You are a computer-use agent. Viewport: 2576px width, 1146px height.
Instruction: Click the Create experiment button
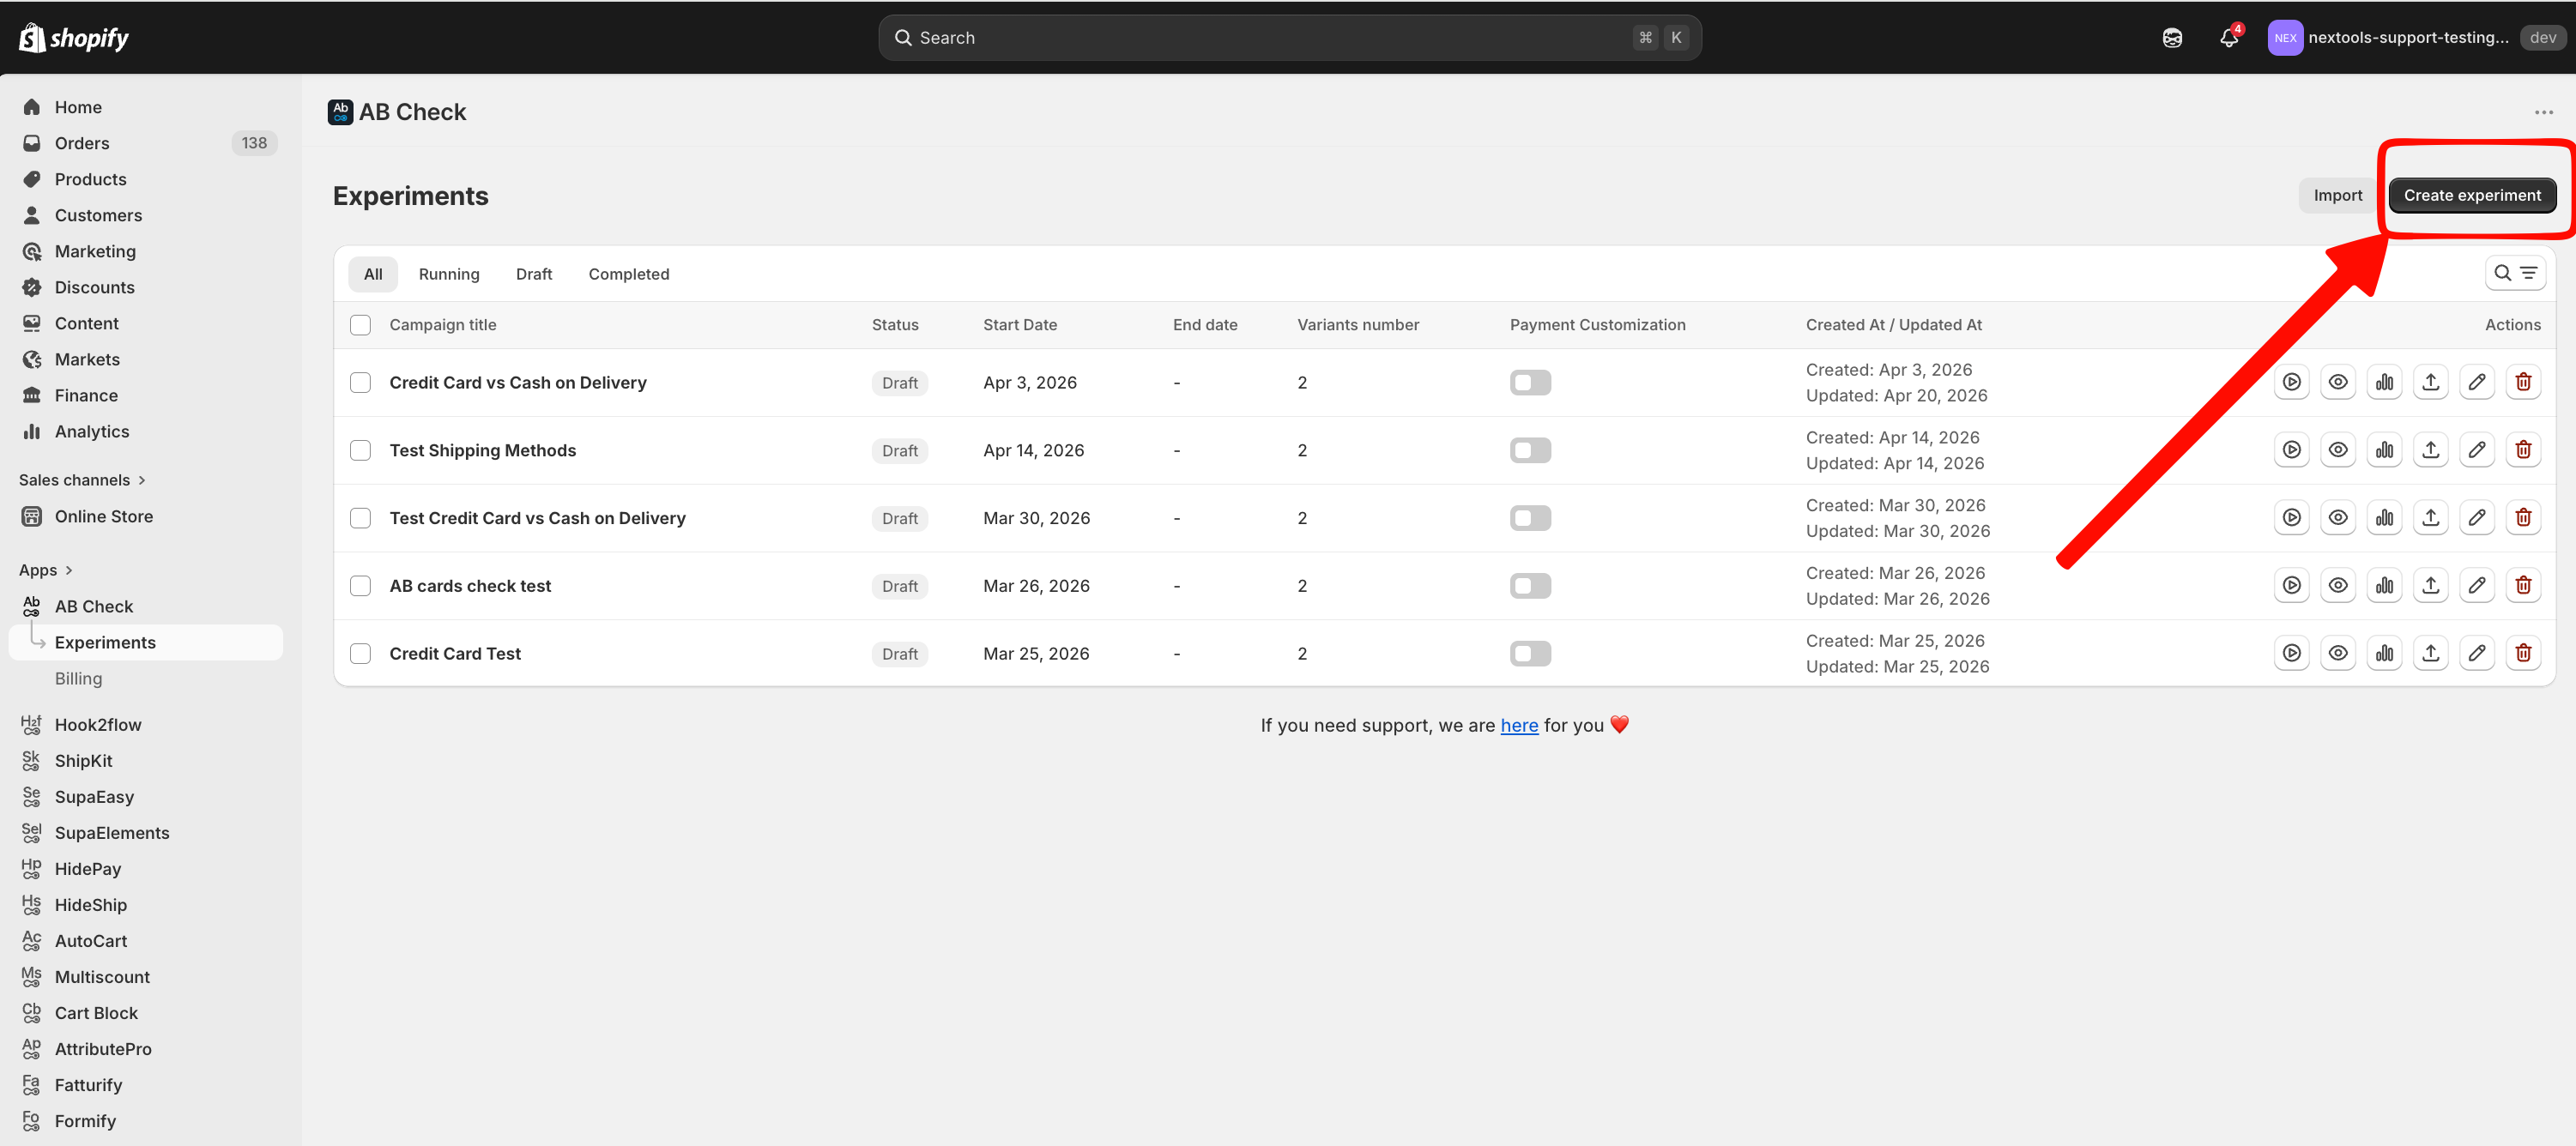[2471, 195]
